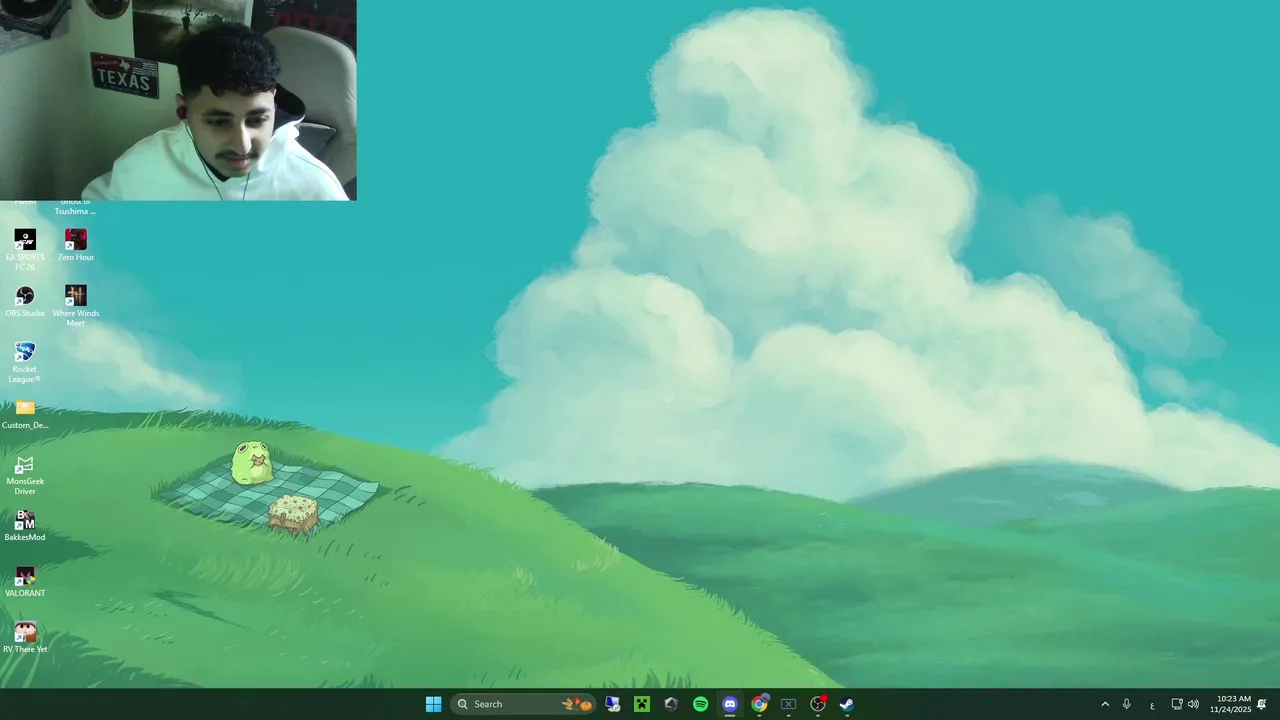
Task: Show hidden system tray icons
Action: [x=1105, y=704]
